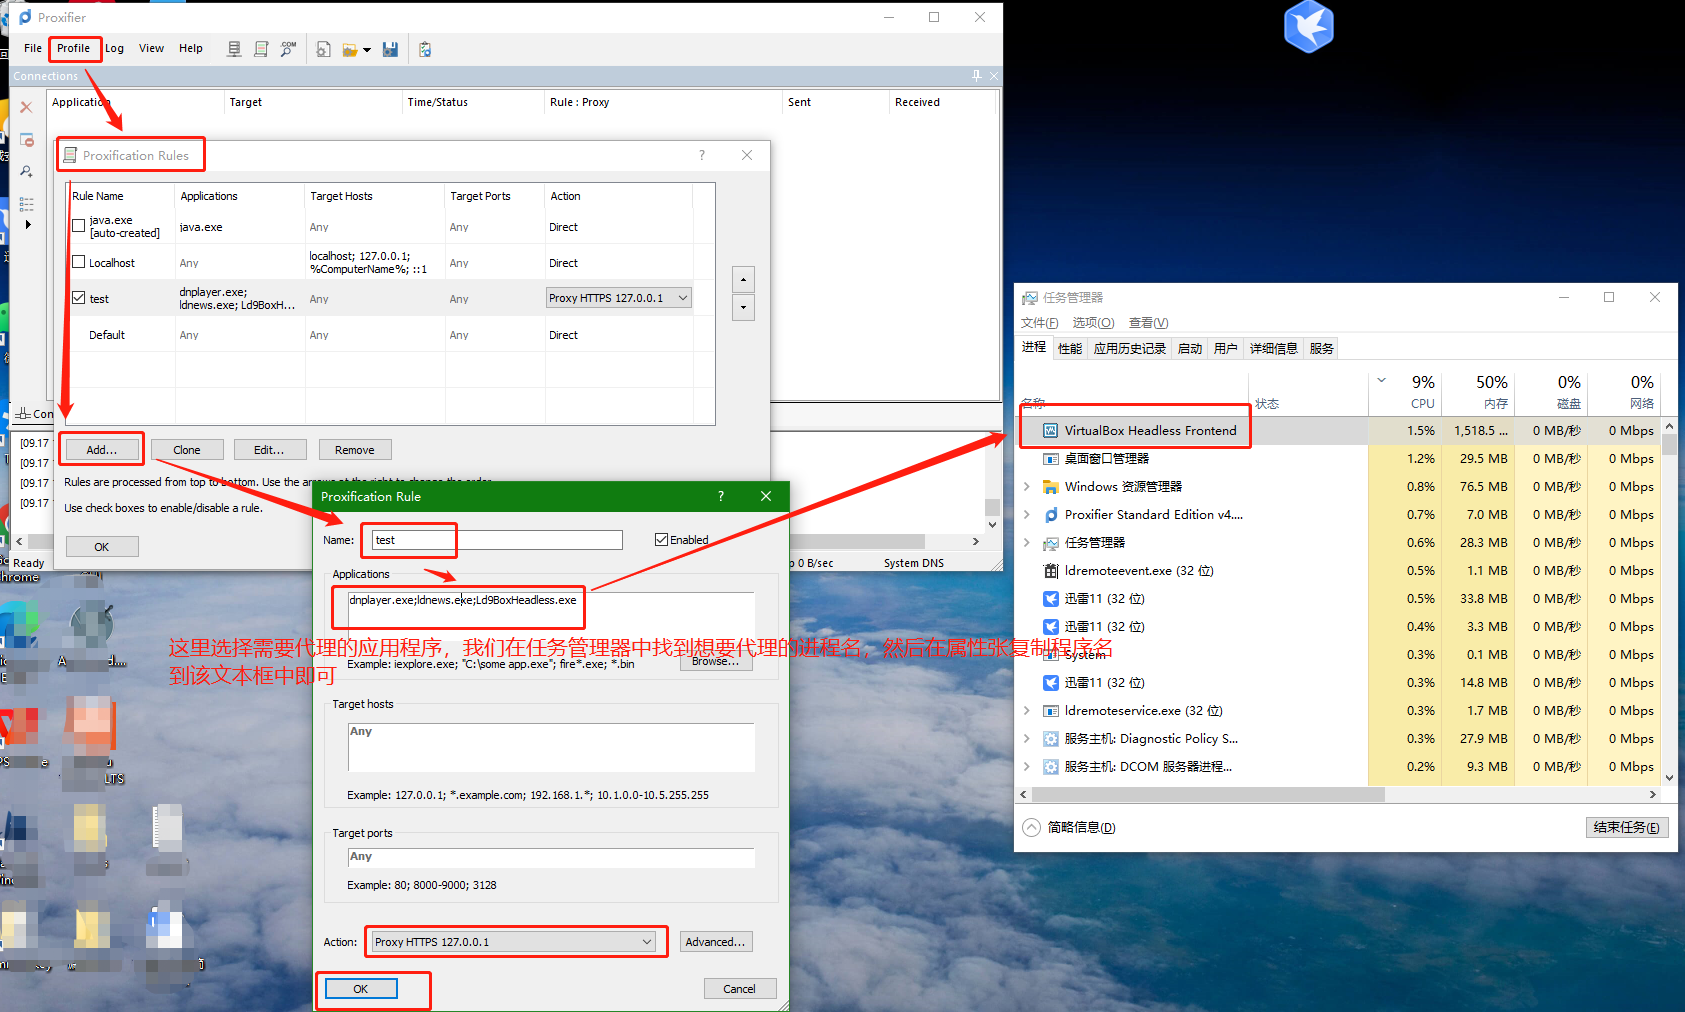Click 结束任务 button in Task Manager
This screenshot has width=1685, height=1012.
pyautogui.click(x=1626, y=827)
